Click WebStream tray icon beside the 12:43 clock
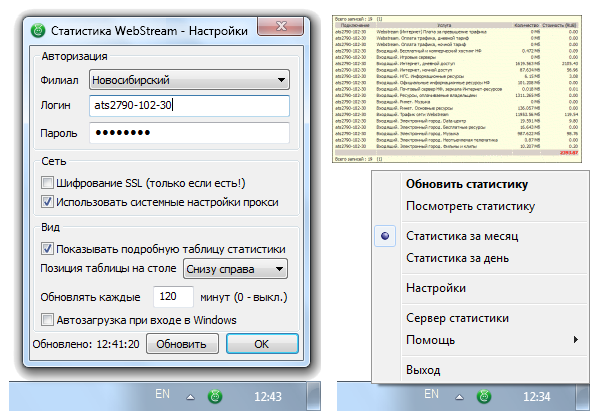The height and width of the screenshot is (420, 600). pos(215,397)
